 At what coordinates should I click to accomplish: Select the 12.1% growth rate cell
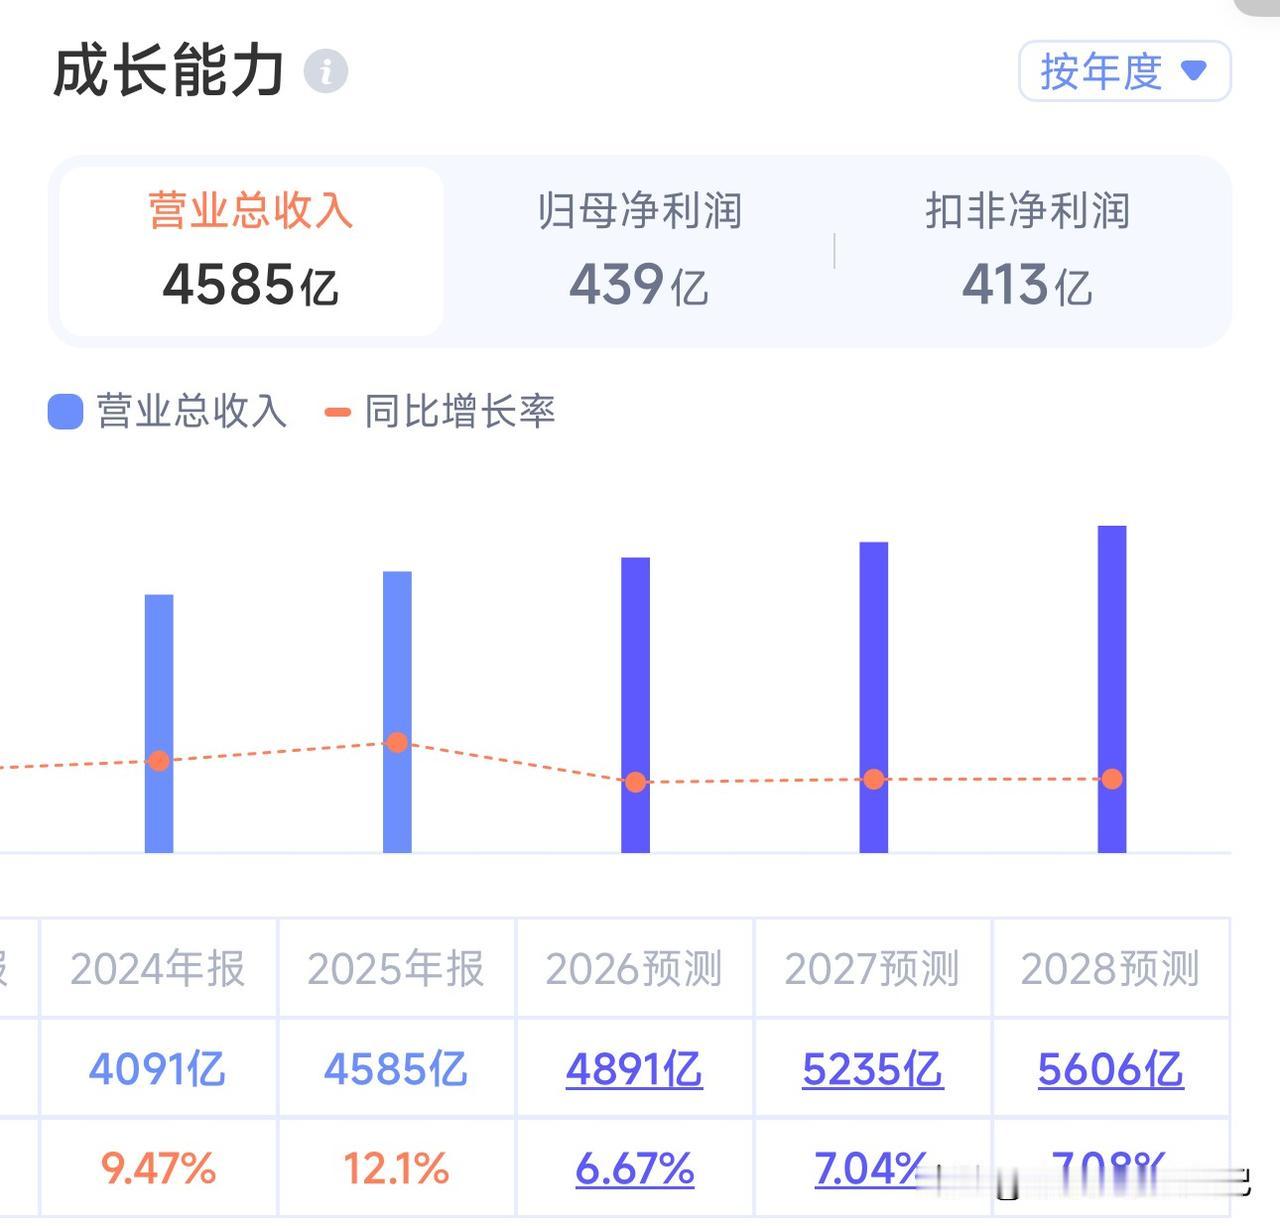(x=396, y=1168)
